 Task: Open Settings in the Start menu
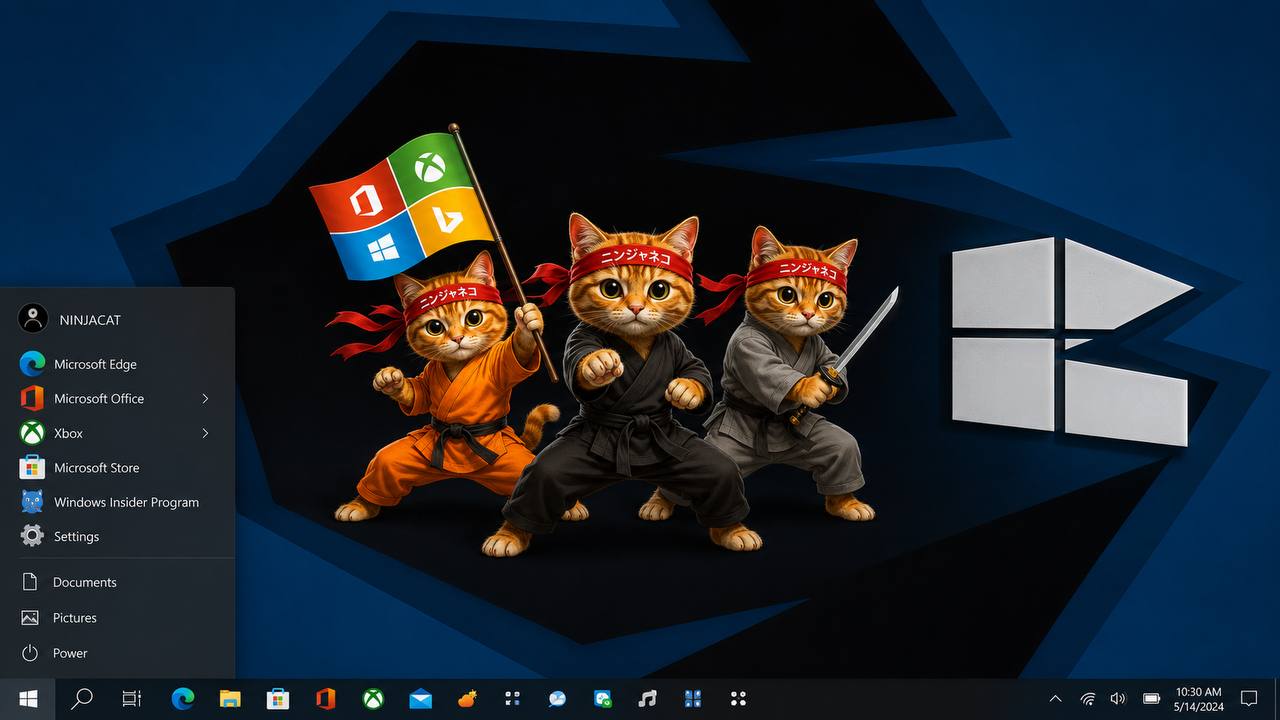coord(117,536)
